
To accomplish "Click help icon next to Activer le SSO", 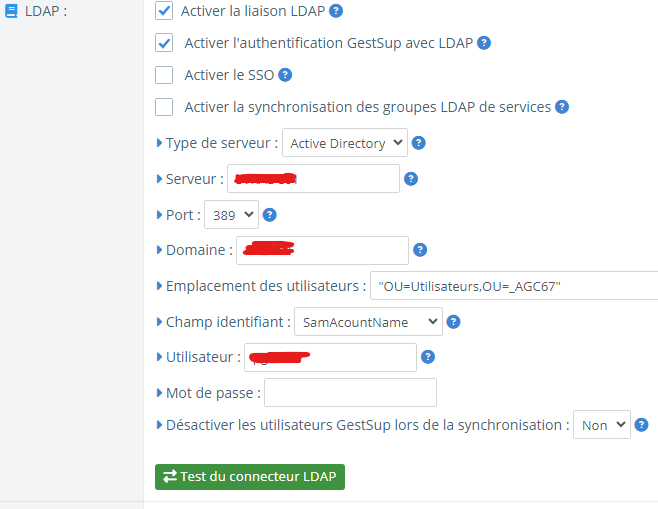I will [x=285, y=75].
